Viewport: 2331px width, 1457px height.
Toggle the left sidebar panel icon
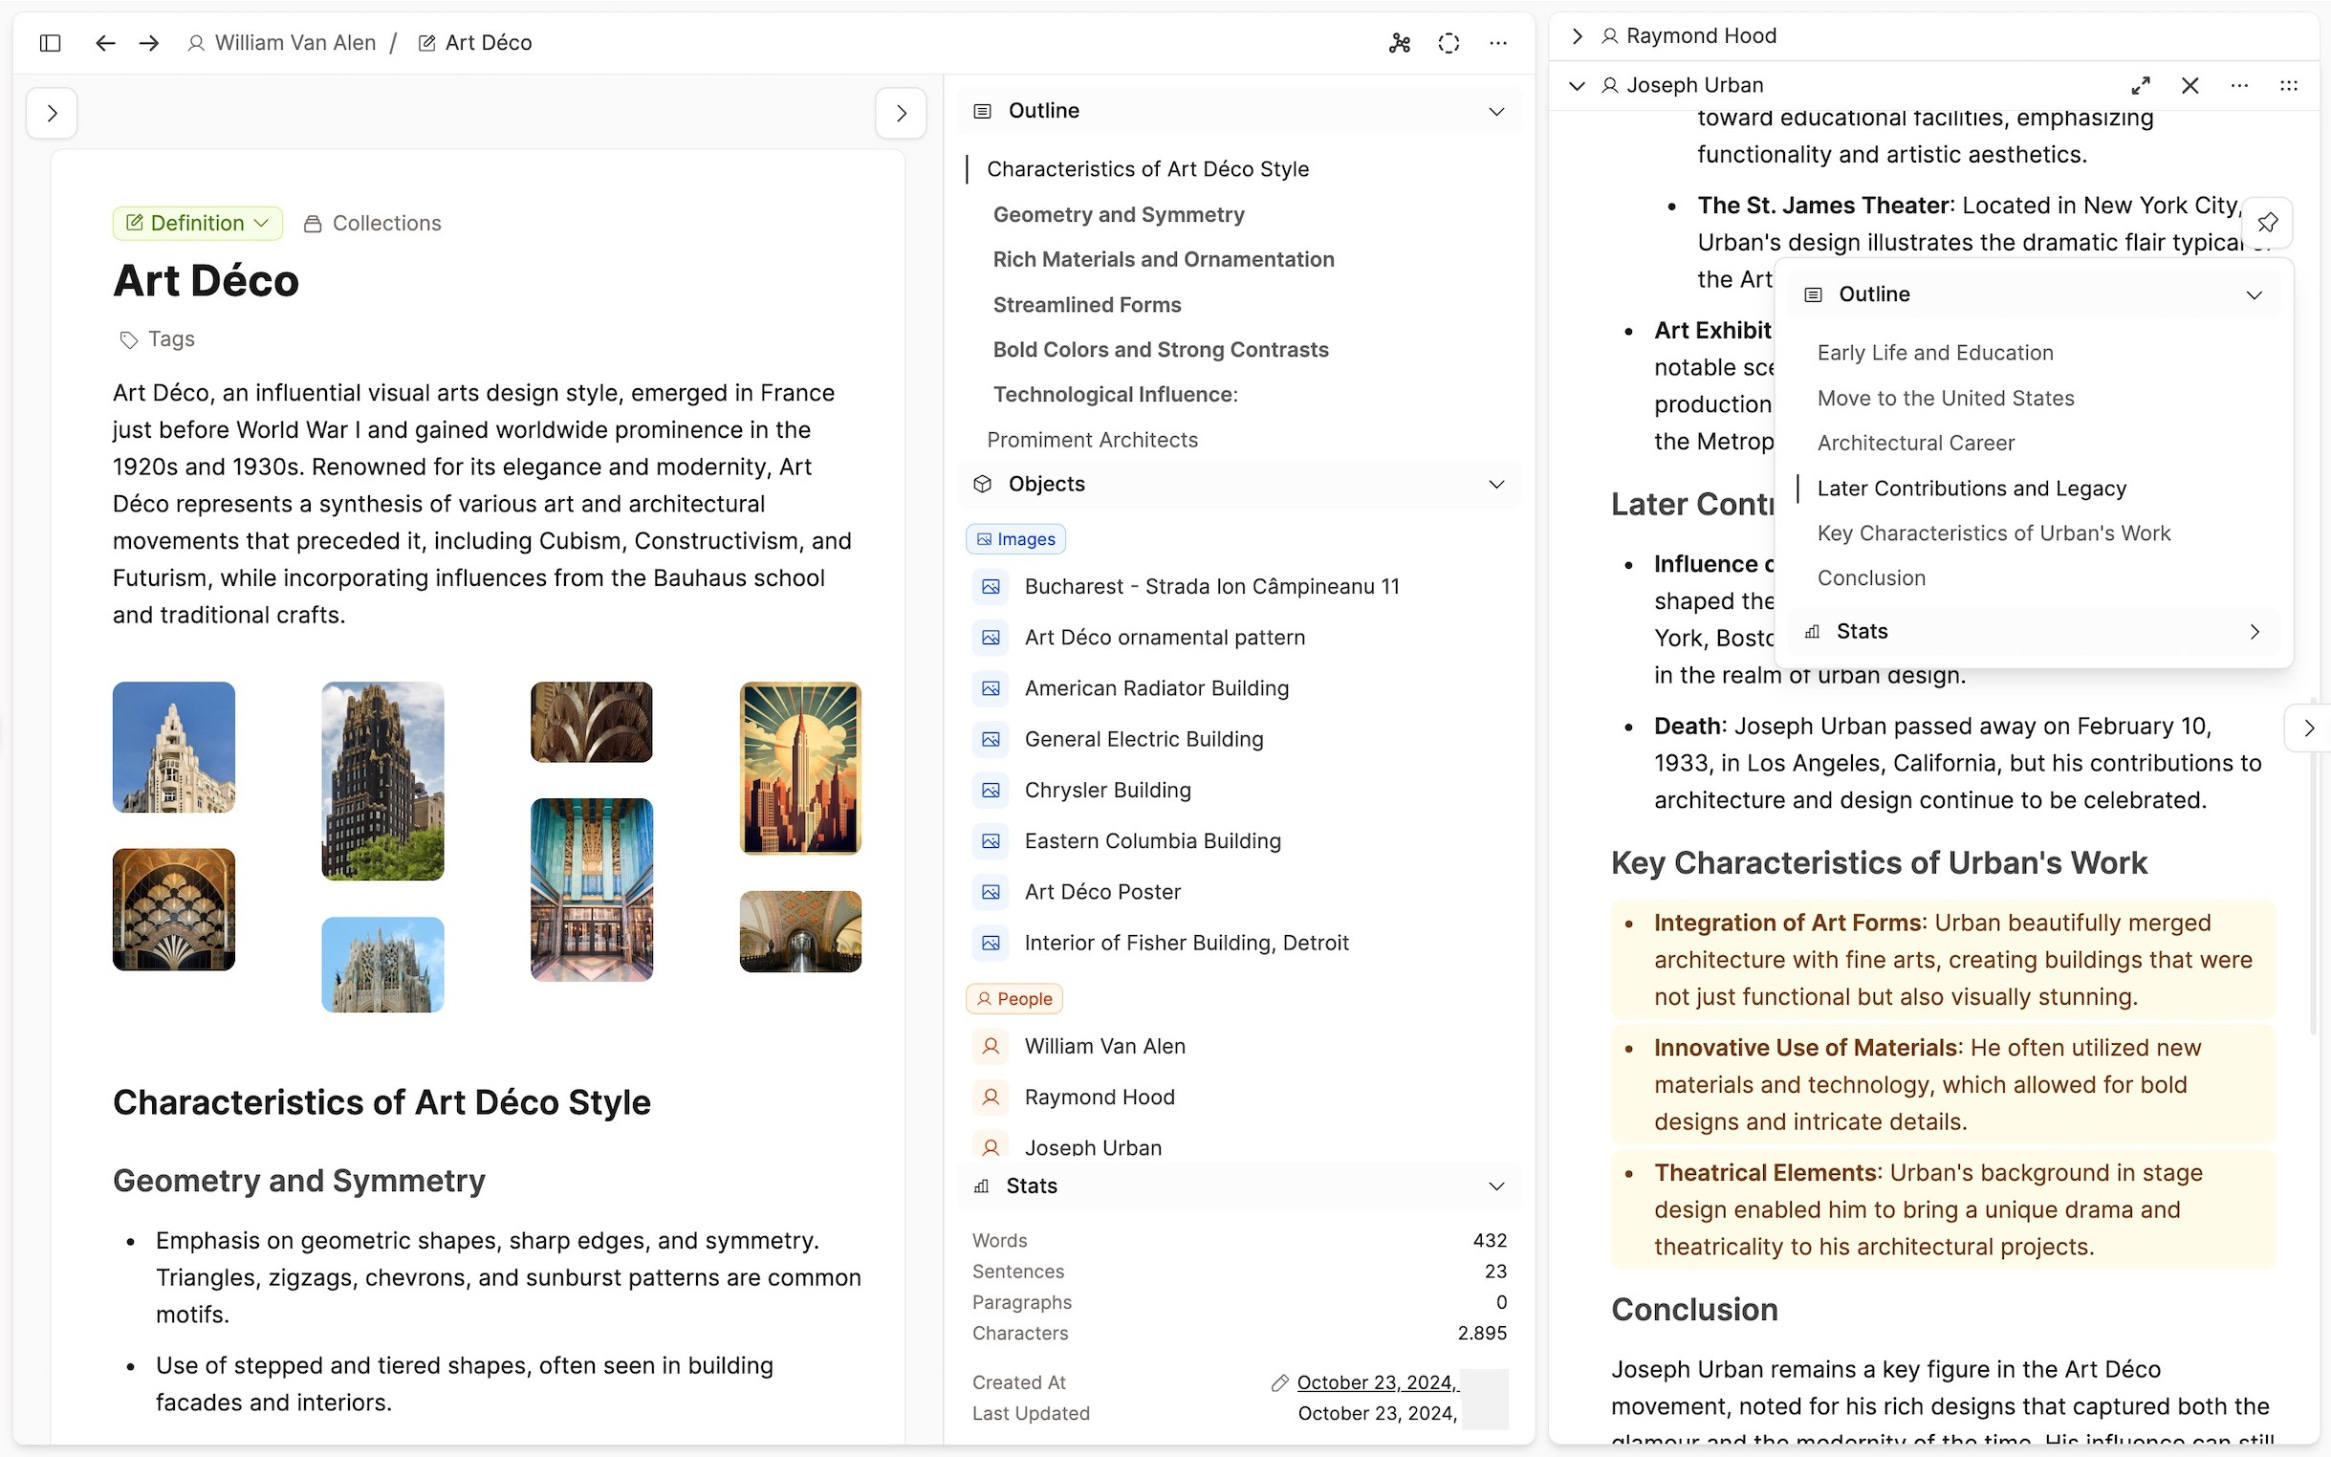50,43
